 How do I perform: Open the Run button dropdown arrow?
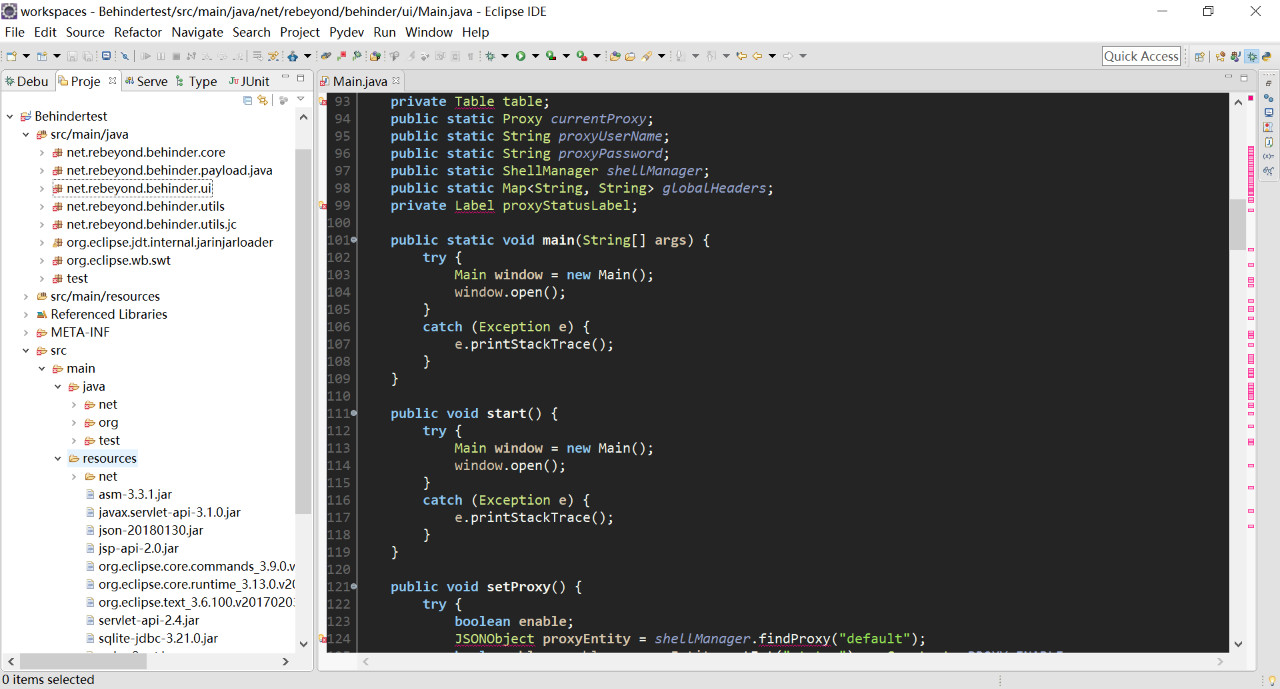pos(535,56)
